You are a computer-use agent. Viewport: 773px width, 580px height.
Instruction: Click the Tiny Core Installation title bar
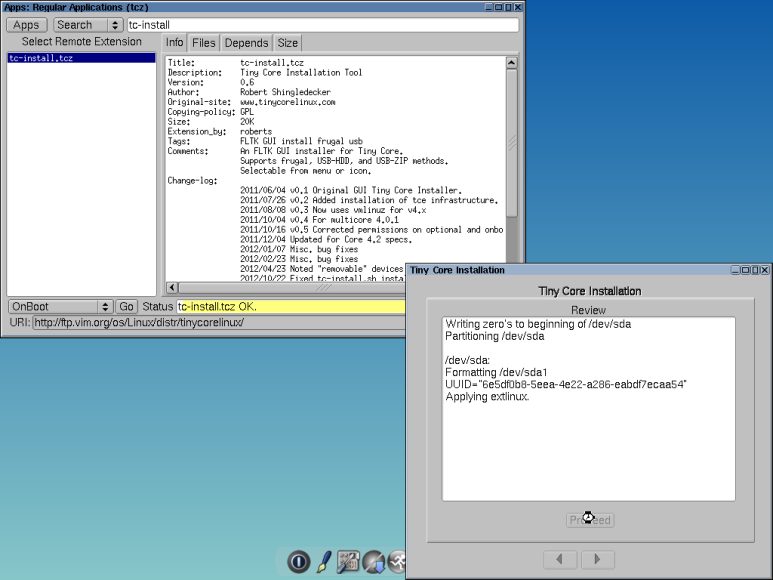tap(567, 270)
